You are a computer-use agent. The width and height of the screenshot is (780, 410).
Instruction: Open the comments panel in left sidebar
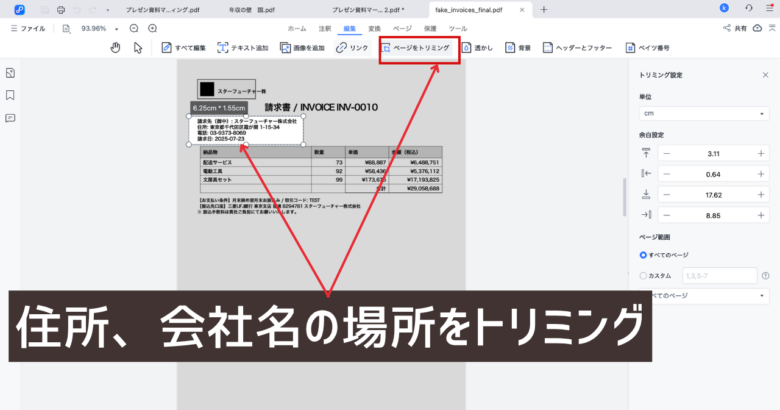(10, 117)
